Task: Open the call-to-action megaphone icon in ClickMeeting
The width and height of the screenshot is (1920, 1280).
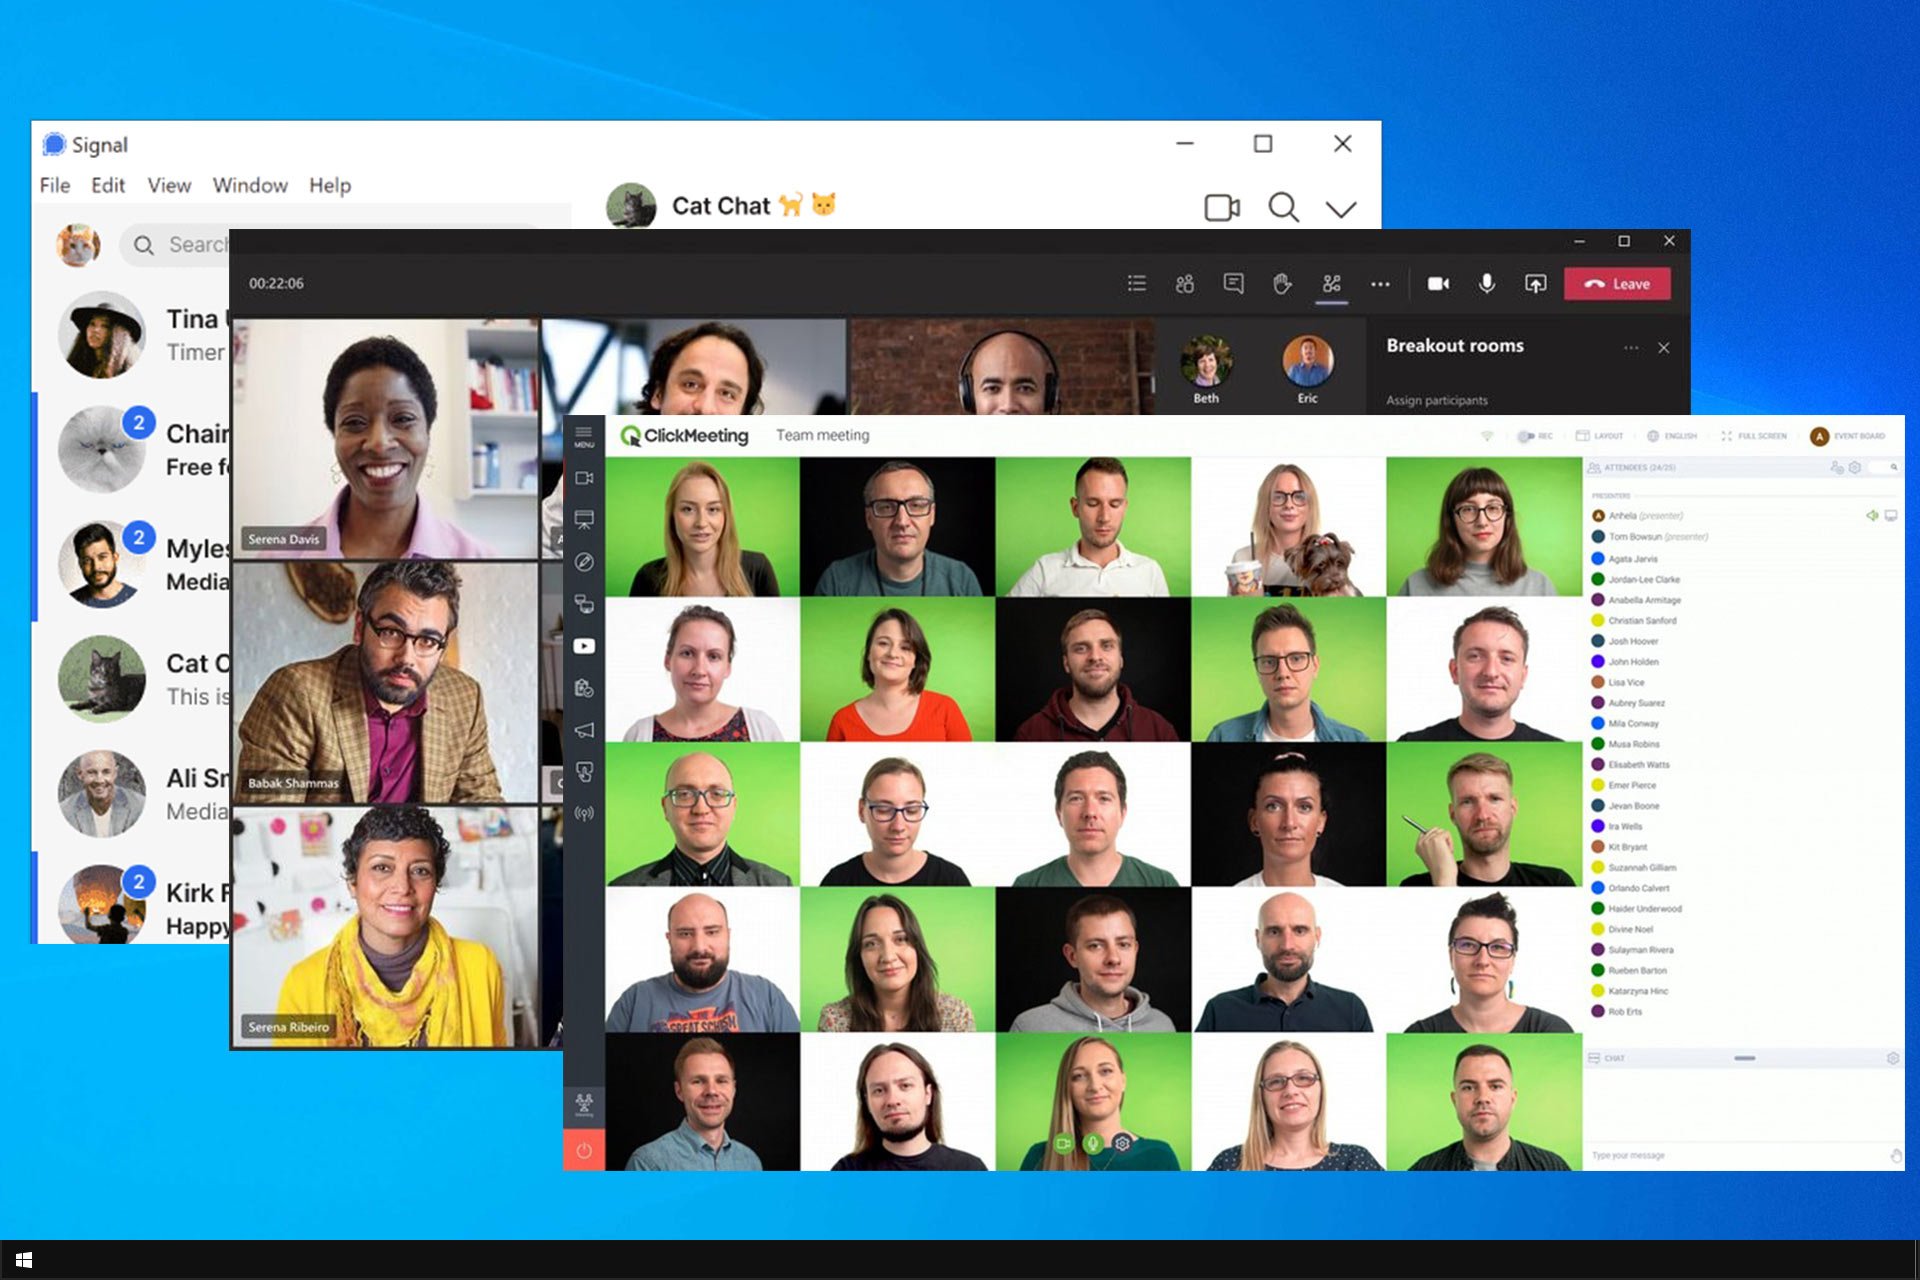Action: click(584, 730)
